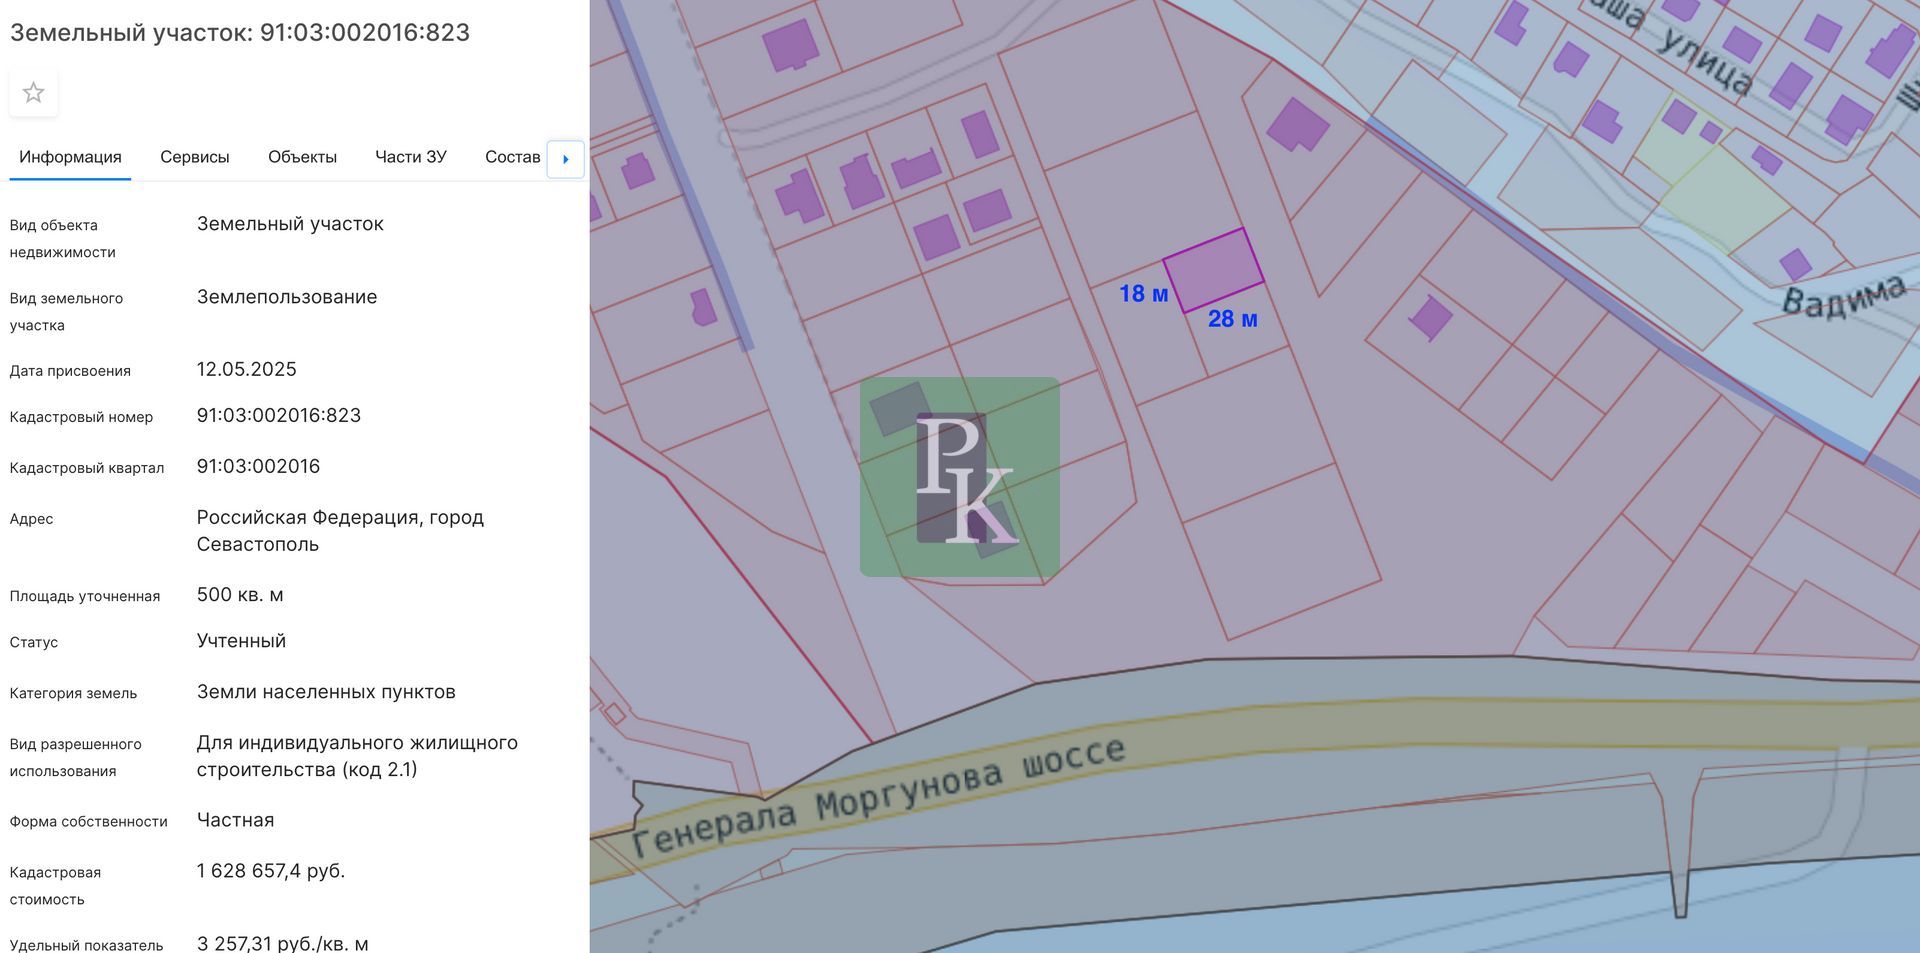Click the 28 м dimension label
The image size is (1920, 953).
click(1232, 319)
